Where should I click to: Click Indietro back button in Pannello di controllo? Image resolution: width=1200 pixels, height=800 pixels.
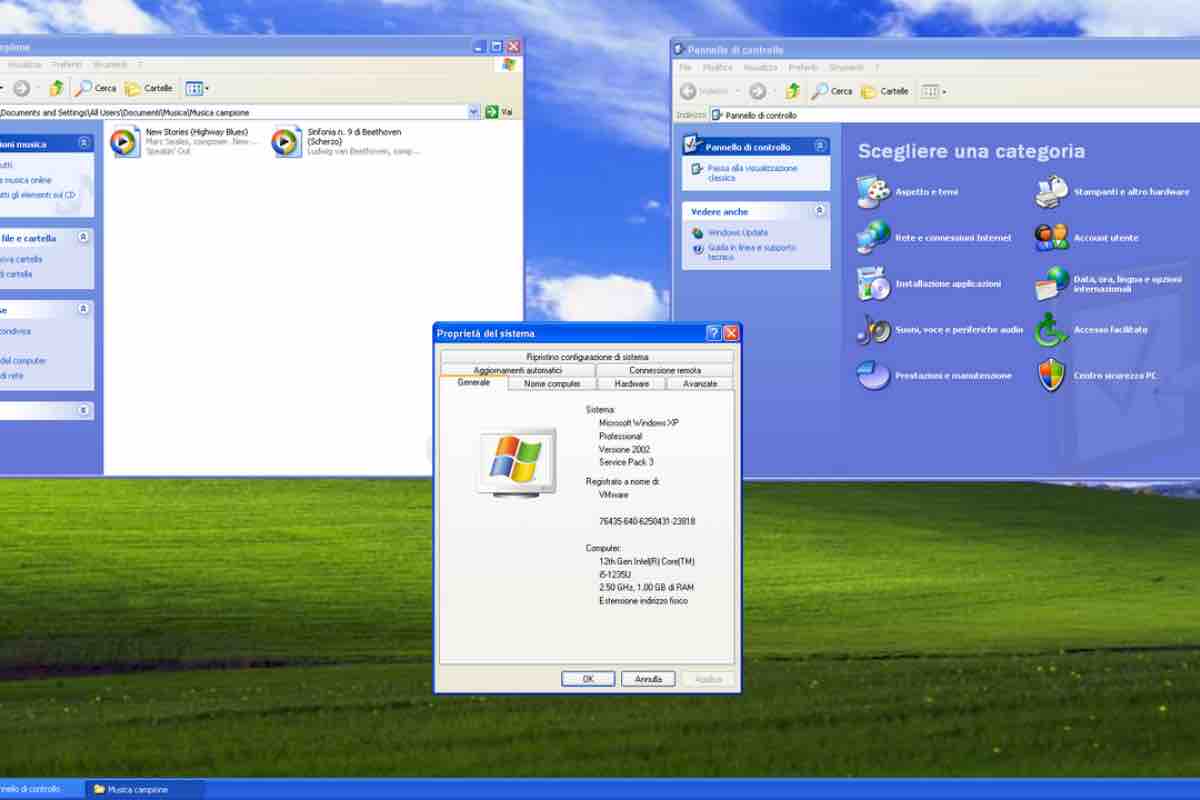point(705,91)
